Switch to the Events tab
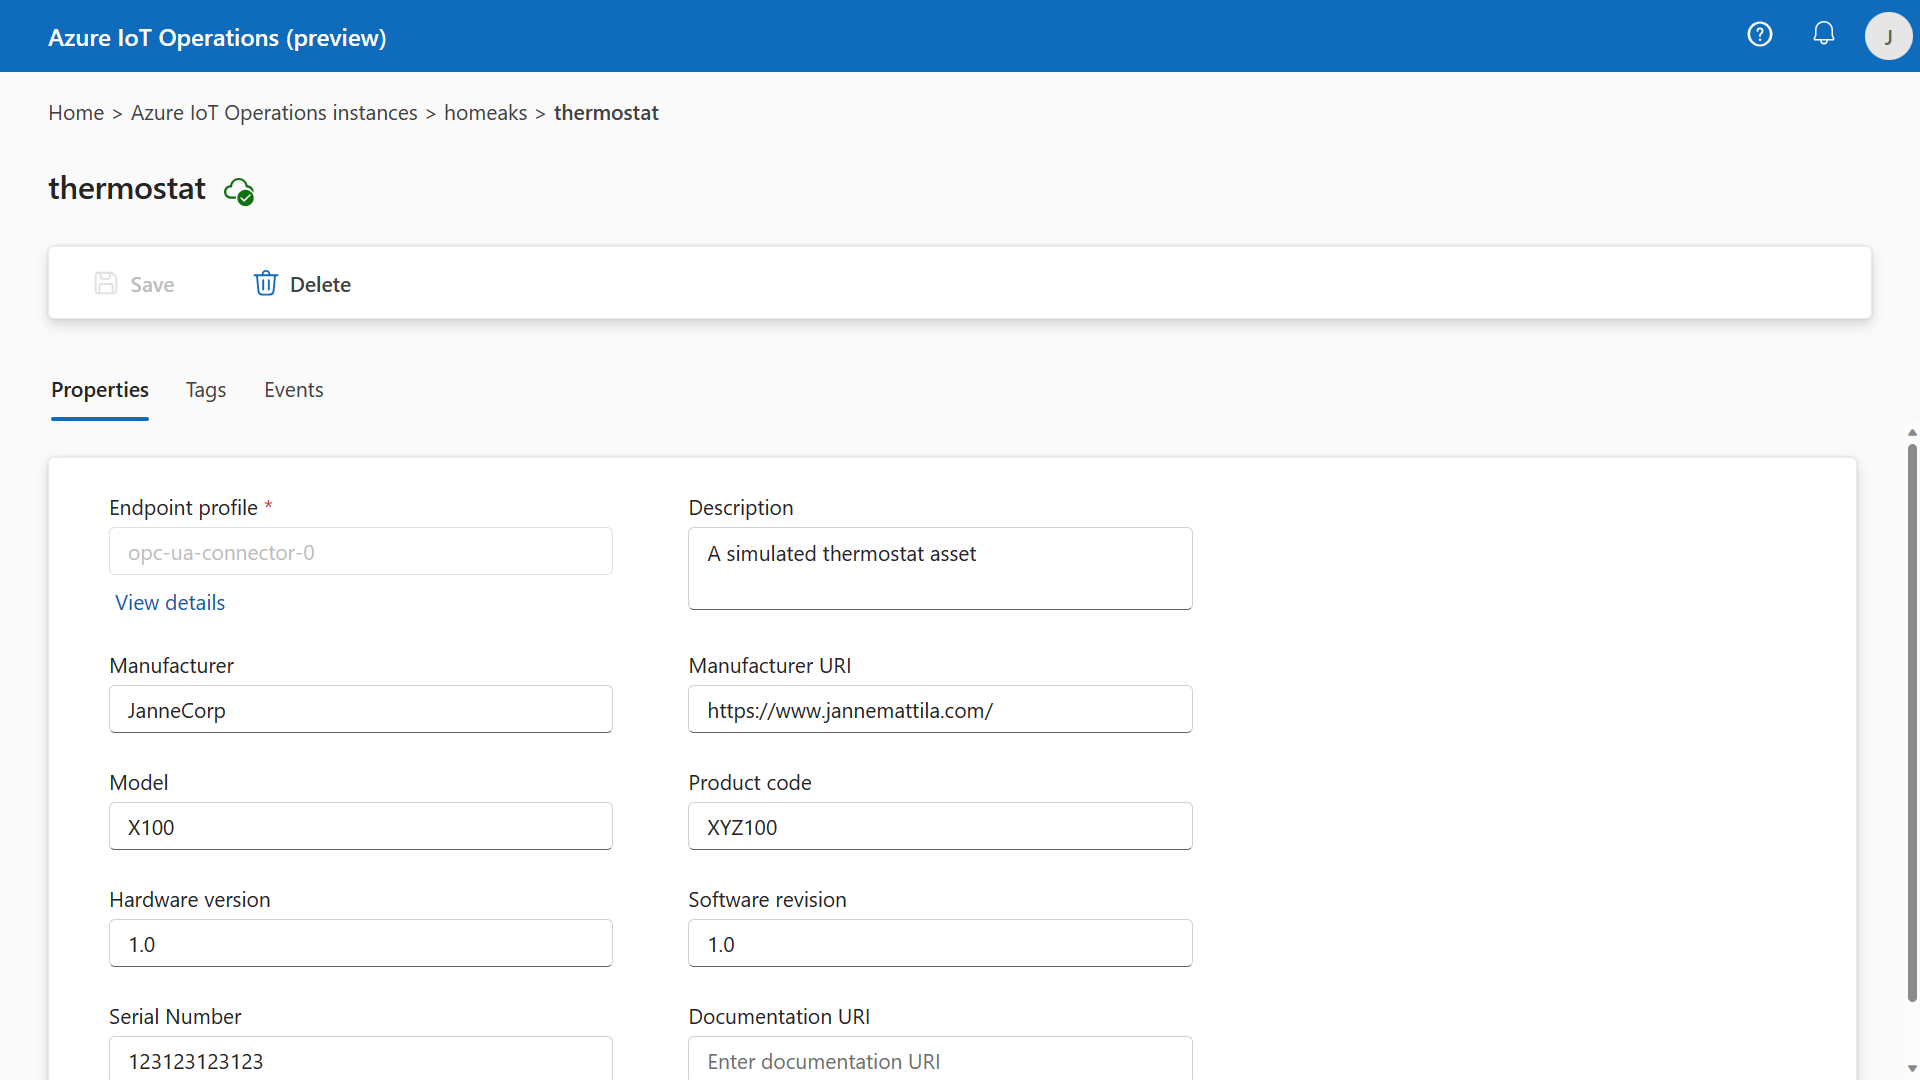 point(294,390)
